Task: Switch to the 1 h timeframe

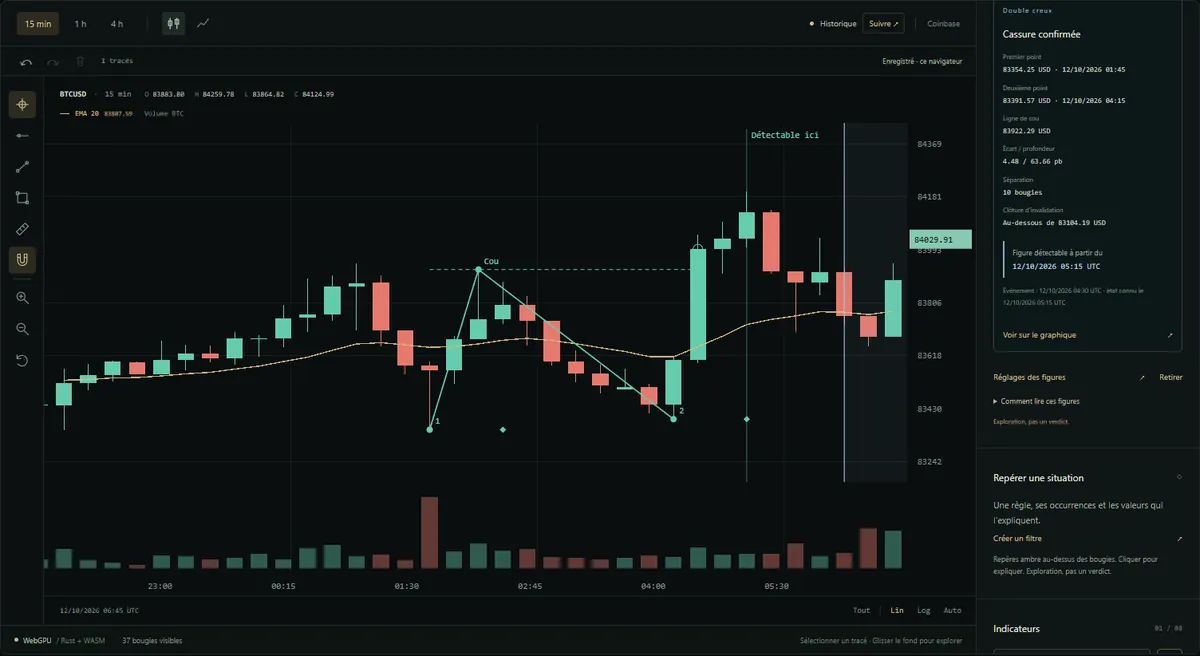Action: (x=81, y=23)
